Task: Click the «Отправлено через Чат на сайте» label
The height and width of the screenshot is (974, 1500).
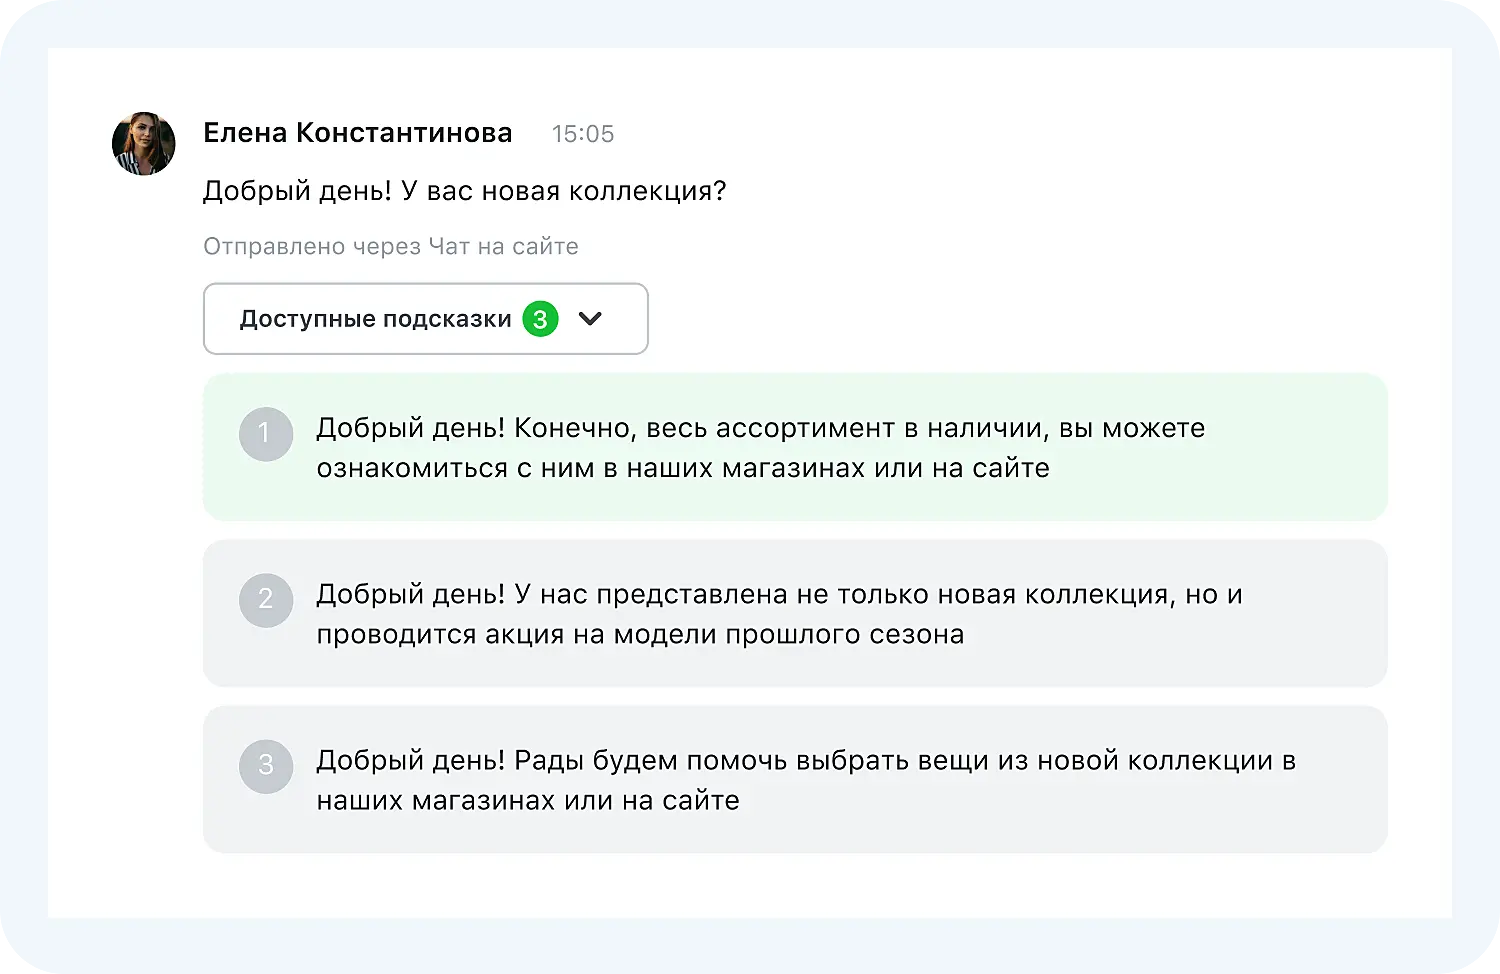Action: pos(391,246)
